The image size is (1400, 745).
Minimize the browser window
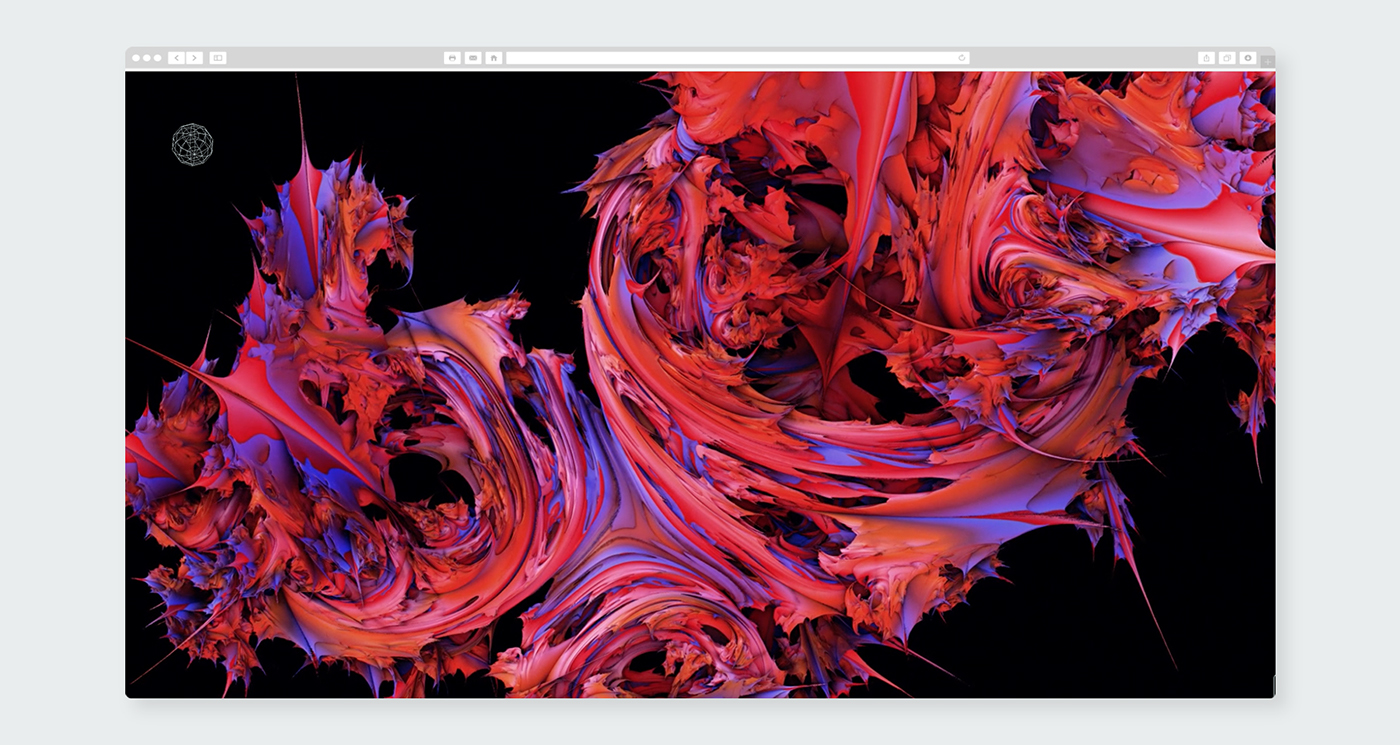(147, 58)
